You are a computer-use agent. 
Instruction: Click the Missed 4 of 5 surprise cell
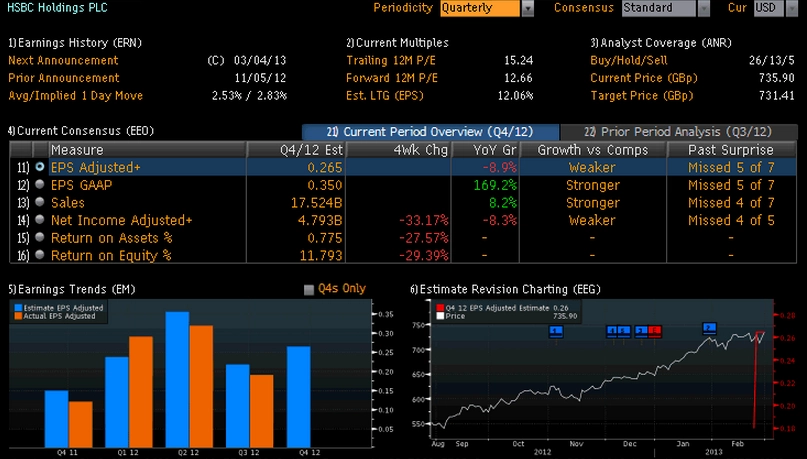click(x=731, y=220)
